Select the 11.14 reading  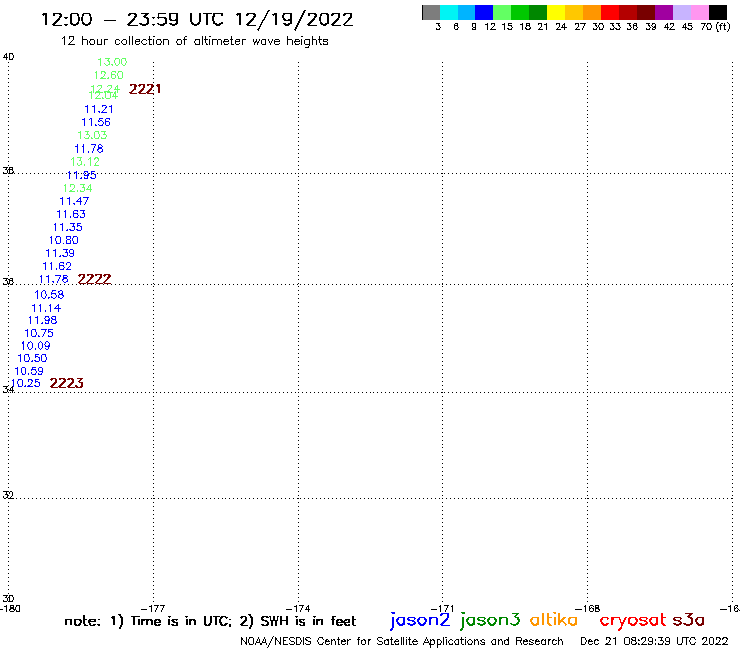tap(46, 308)
